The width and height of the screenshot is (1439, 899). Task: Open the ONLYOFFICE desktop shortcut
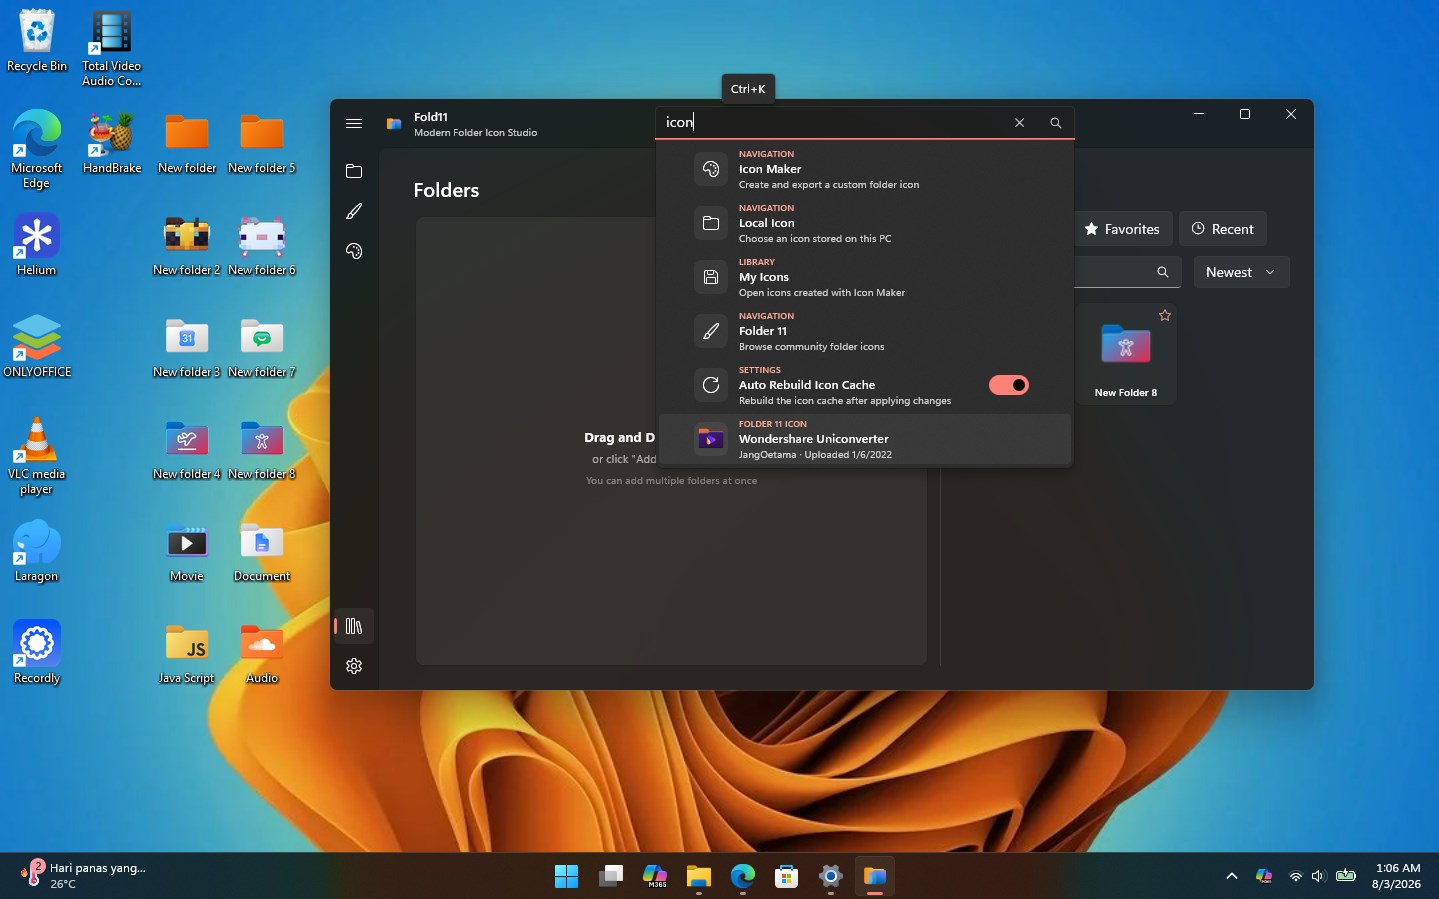[x=37, y=347]
